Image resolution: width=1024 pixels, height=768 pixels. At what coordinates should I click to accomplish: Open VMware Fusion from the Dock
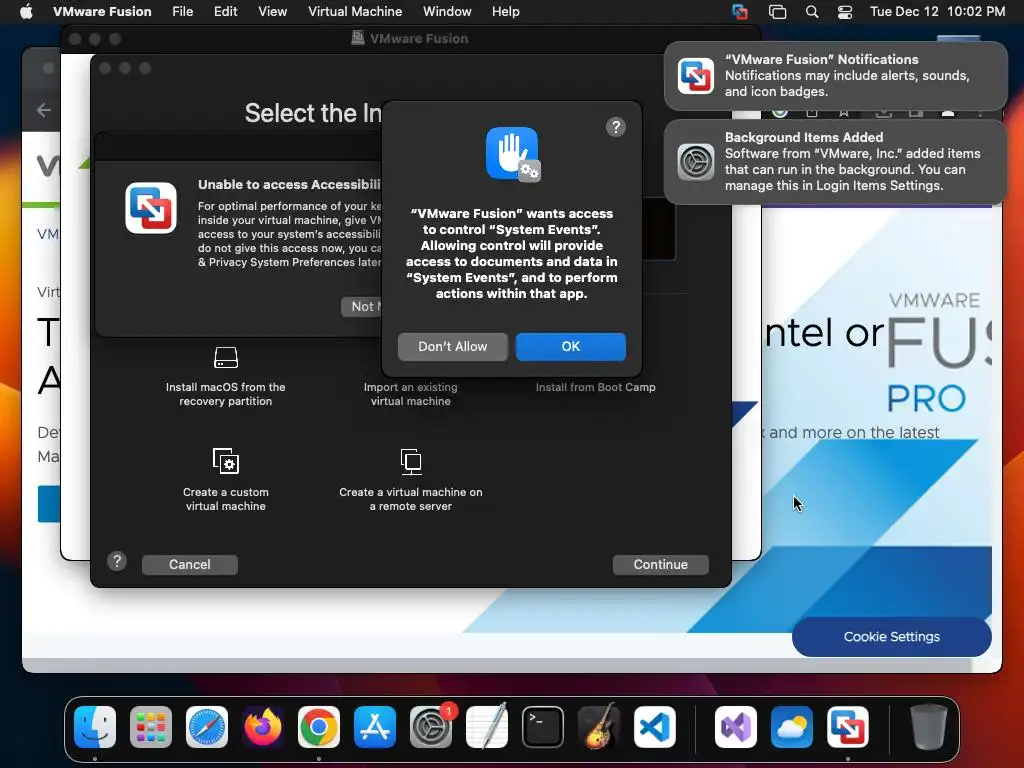848,727
